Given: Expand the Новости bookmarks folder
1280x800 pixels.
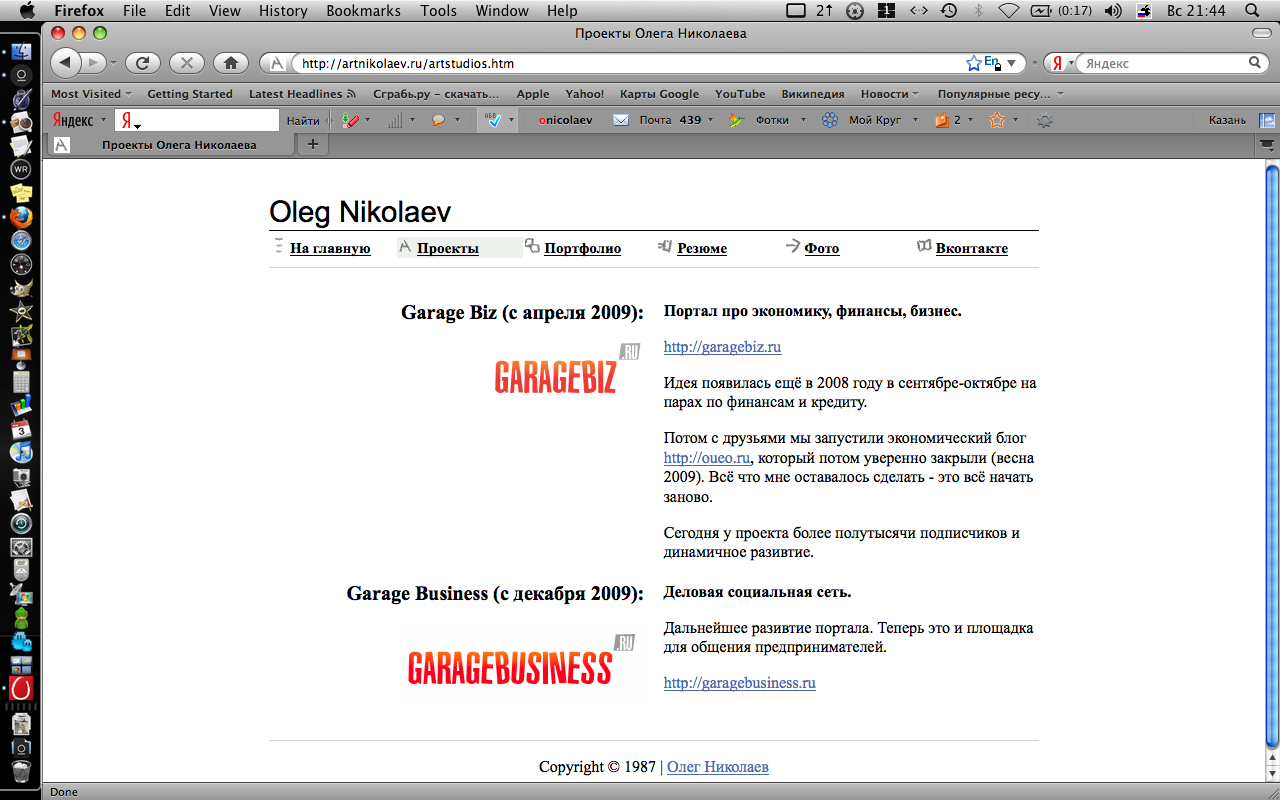Looking at the screenshot, I should (889, 94).
